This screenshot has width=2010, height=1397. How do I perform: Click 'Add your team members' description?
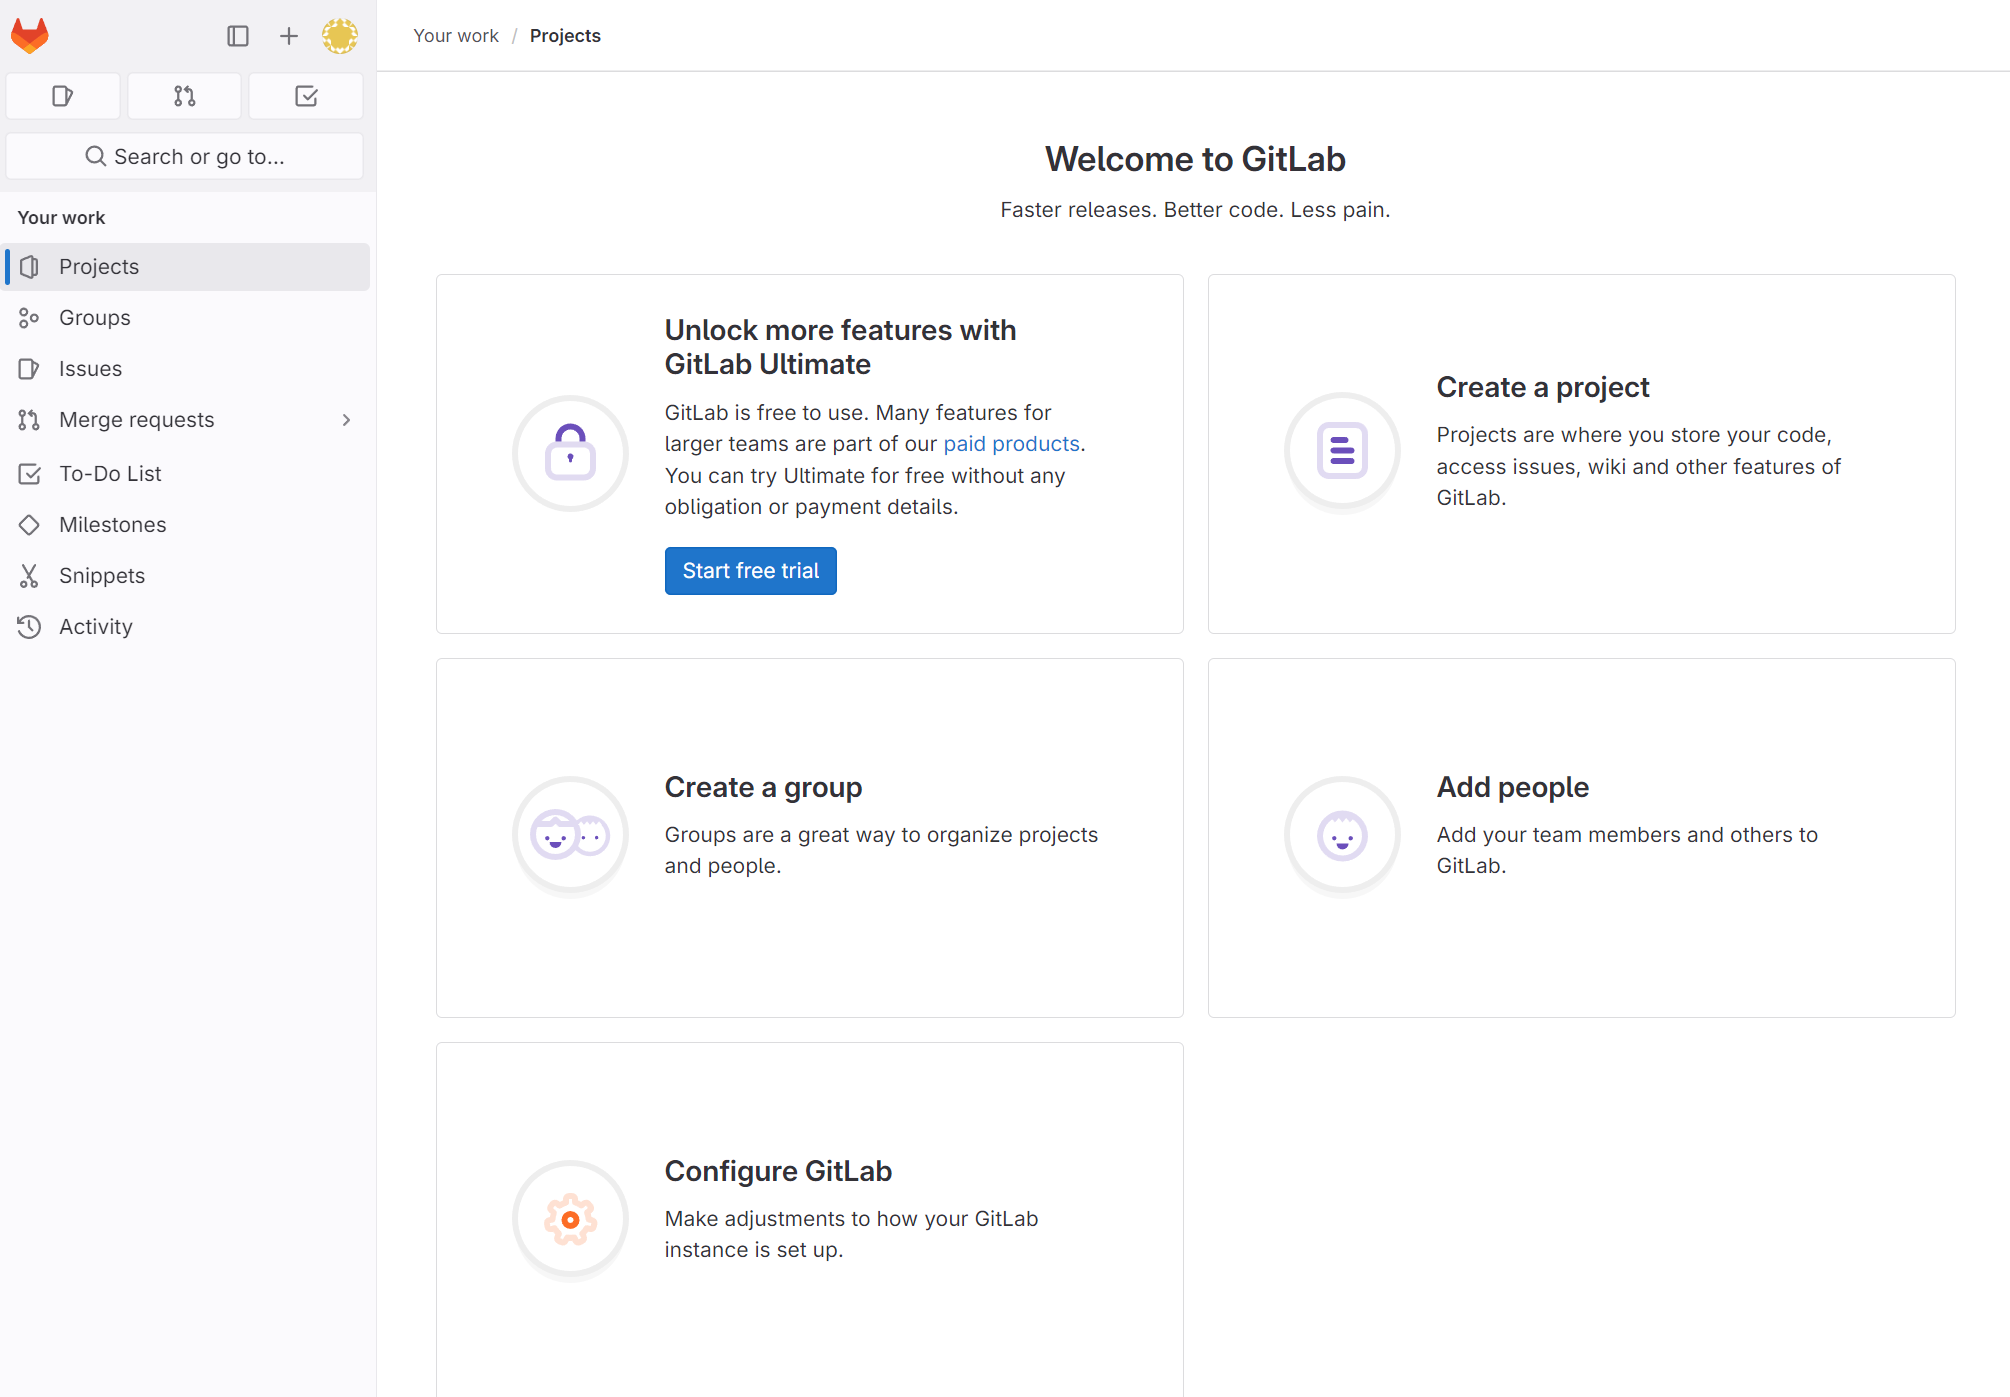click(1627, 851)
